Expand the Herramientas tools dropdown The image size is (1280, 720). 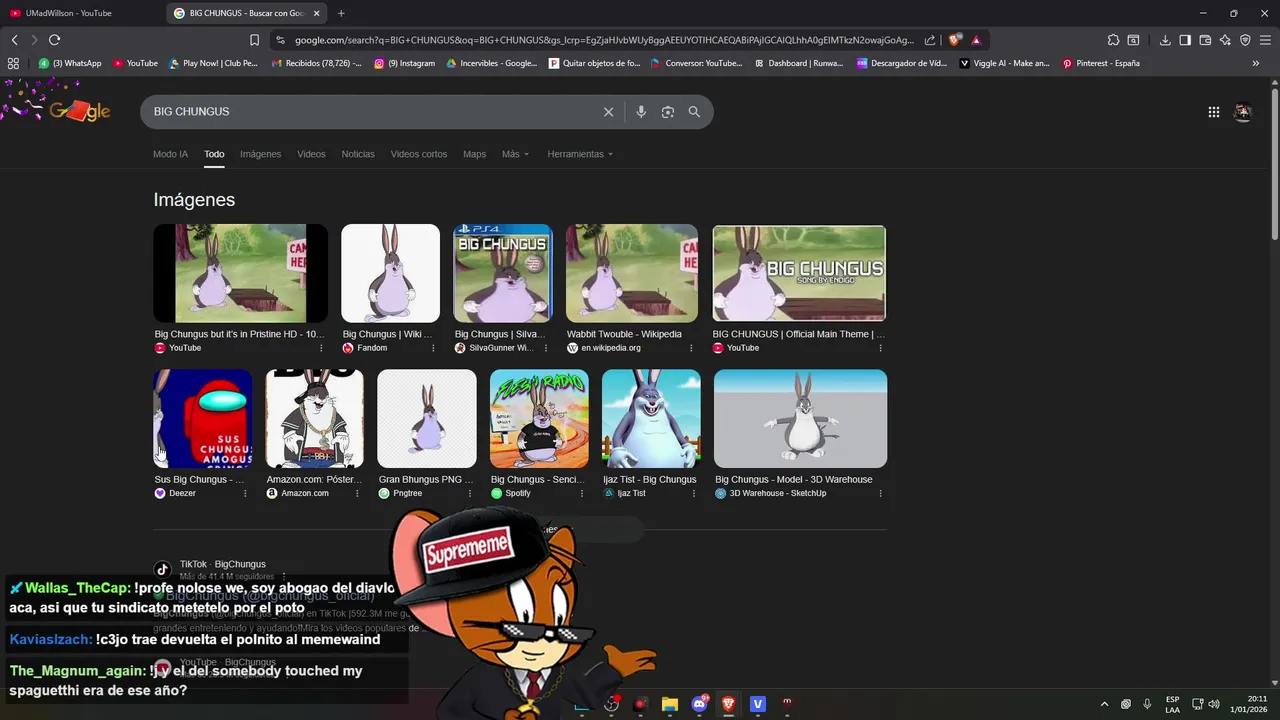[580, 154]
